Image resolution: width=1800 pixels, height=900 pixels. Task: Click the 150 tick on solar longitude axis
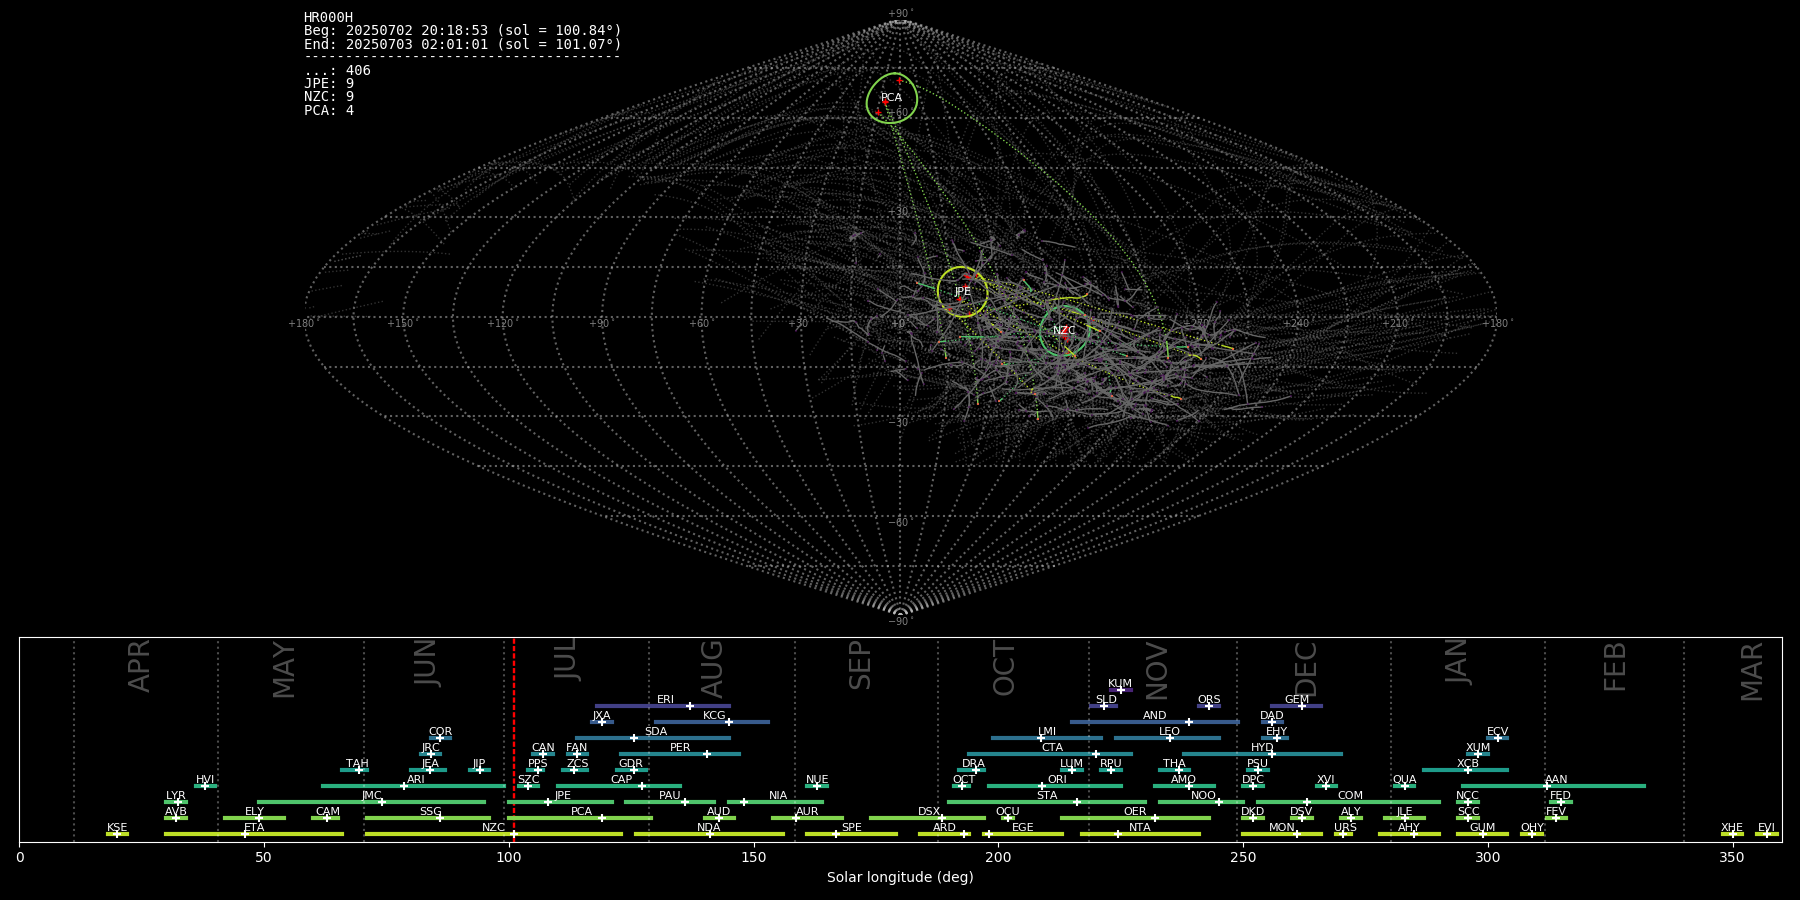tap(754, 857)
